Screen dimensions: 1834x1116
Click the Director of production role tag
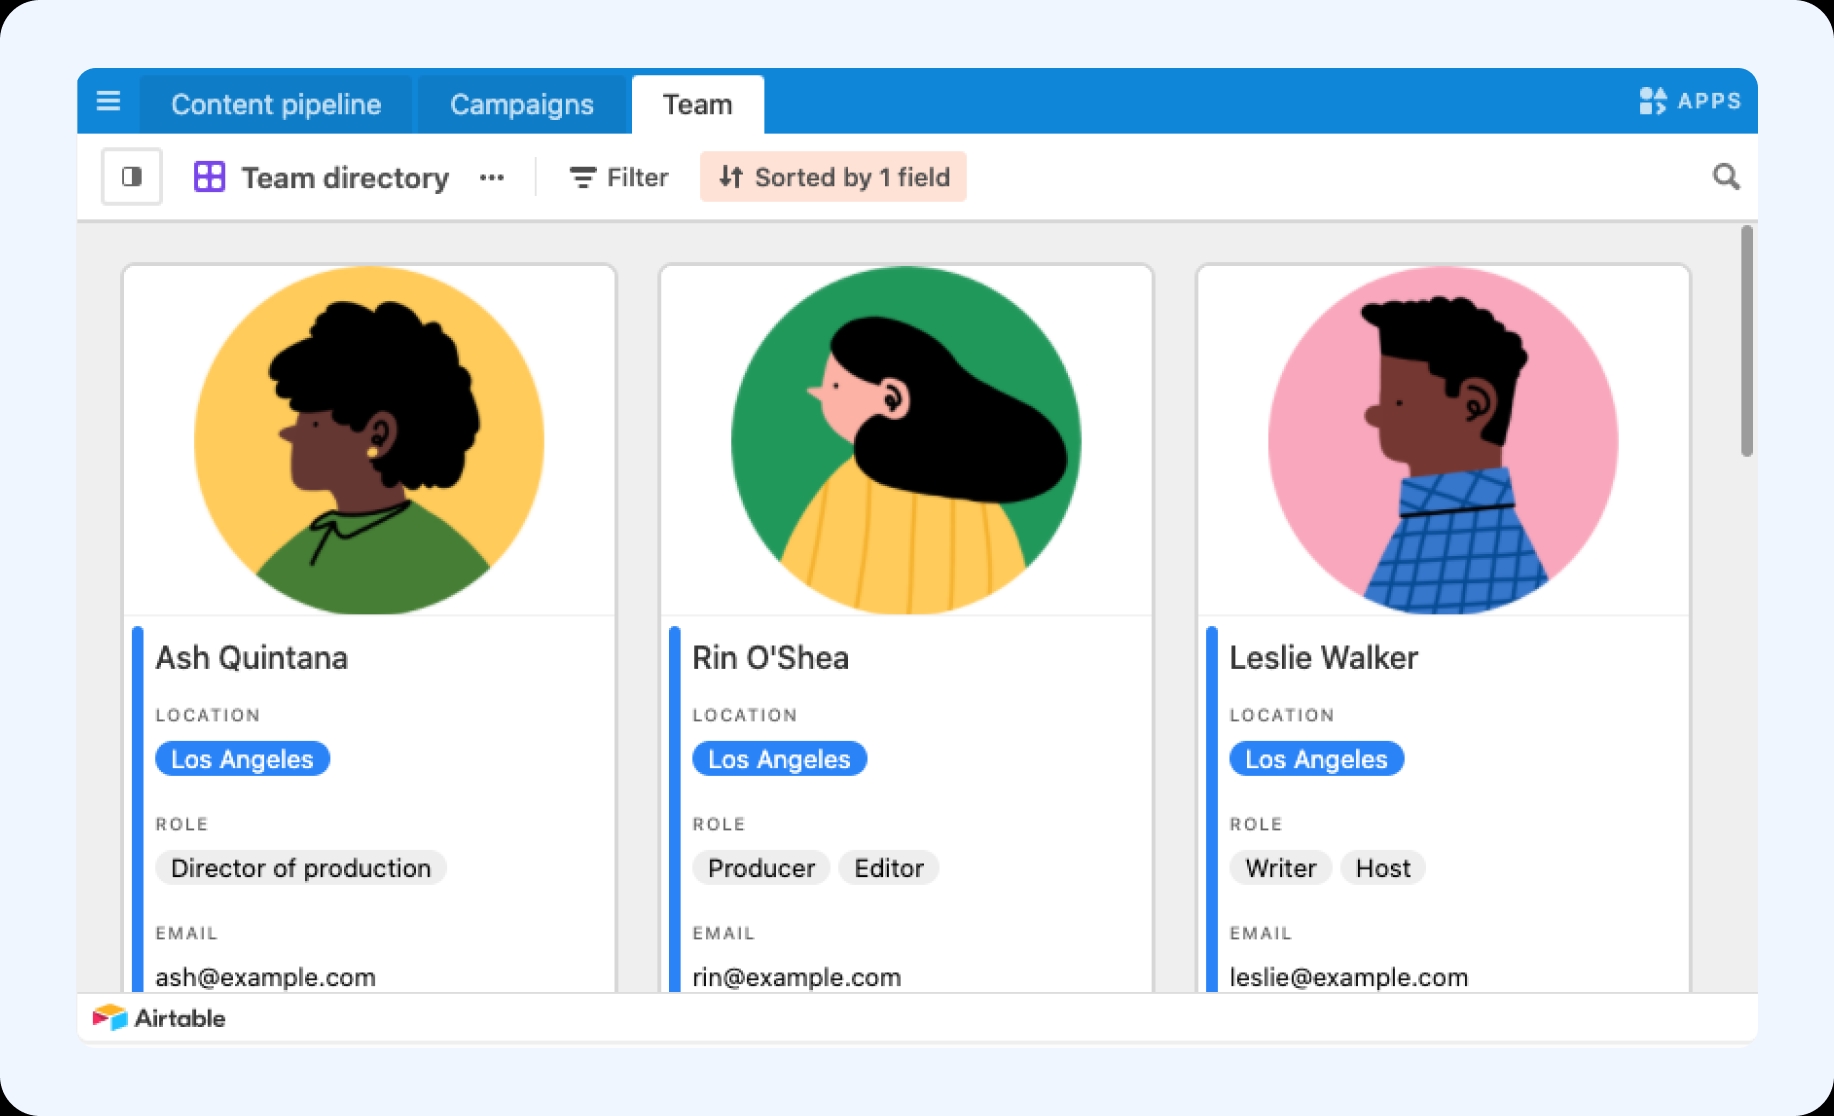301,868
